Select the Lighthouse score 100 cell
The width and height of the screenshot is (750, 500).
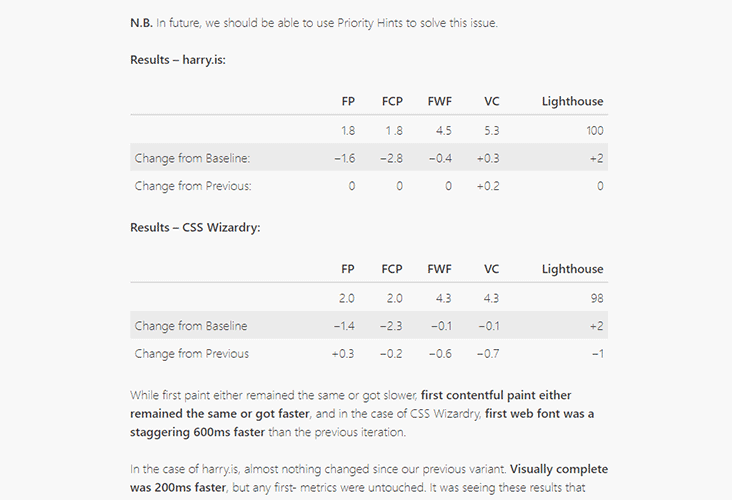[595, 131]
